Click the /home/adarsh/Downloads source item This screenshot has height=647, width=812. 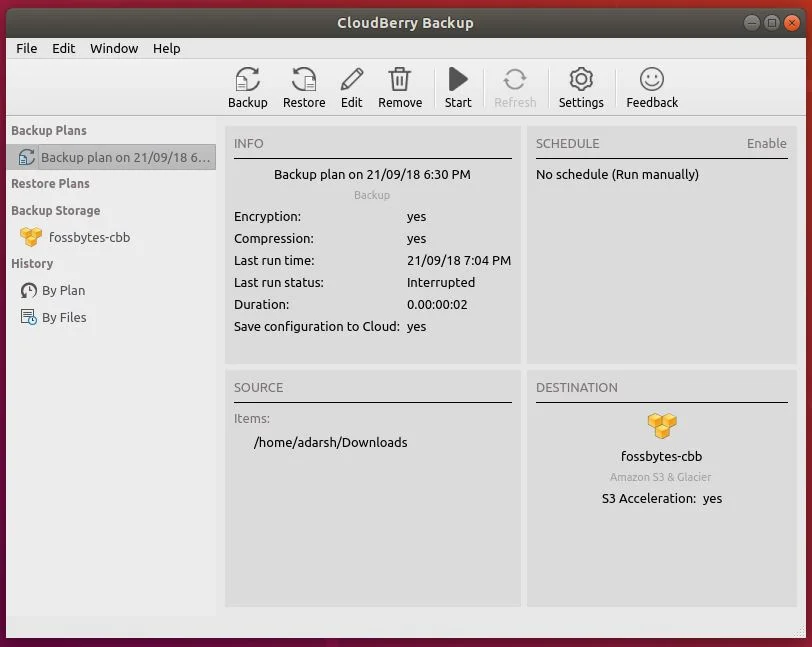330,442
